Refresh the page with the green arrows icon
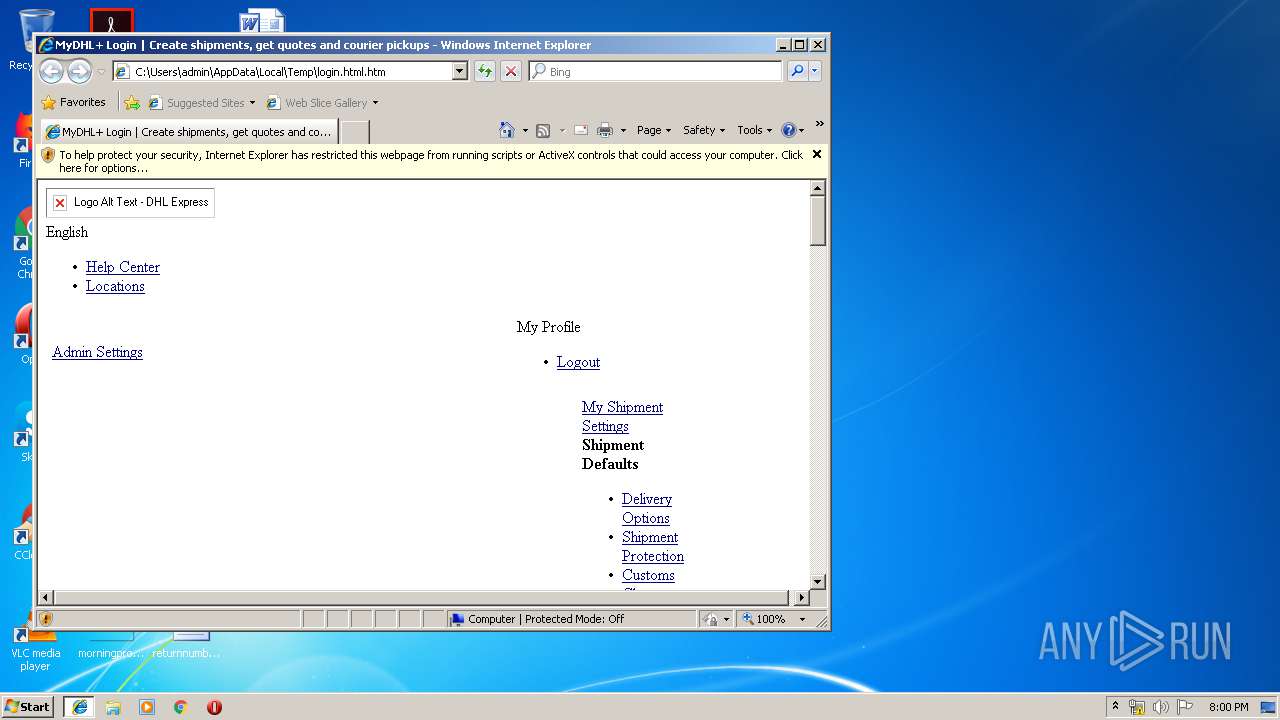The image size is (1280, 720). (485, 71)
